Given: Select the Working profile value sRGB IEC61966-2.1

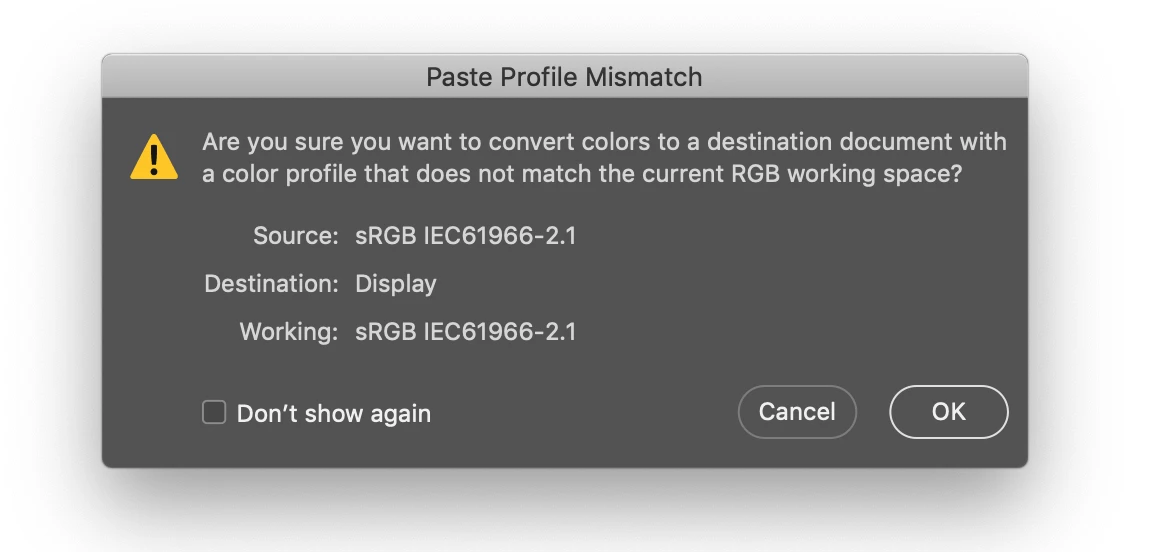Looking at the screenshot, I should [x=465, y=331].
